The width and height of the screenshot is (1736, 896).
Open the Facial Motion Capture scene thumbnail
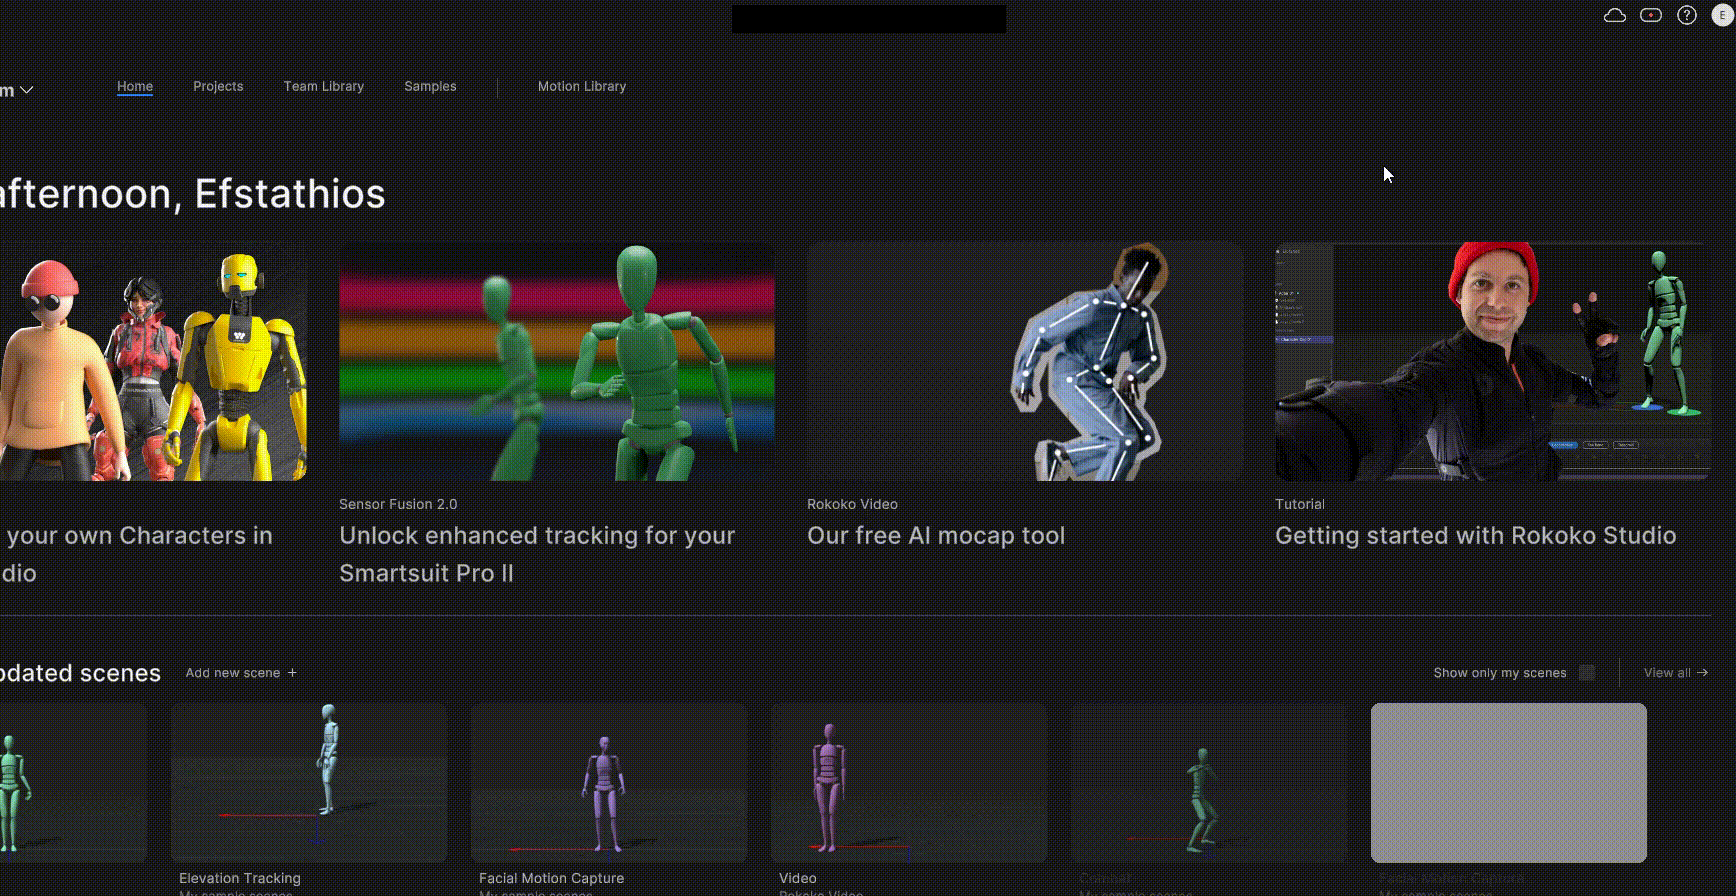[x=609, y=783]
